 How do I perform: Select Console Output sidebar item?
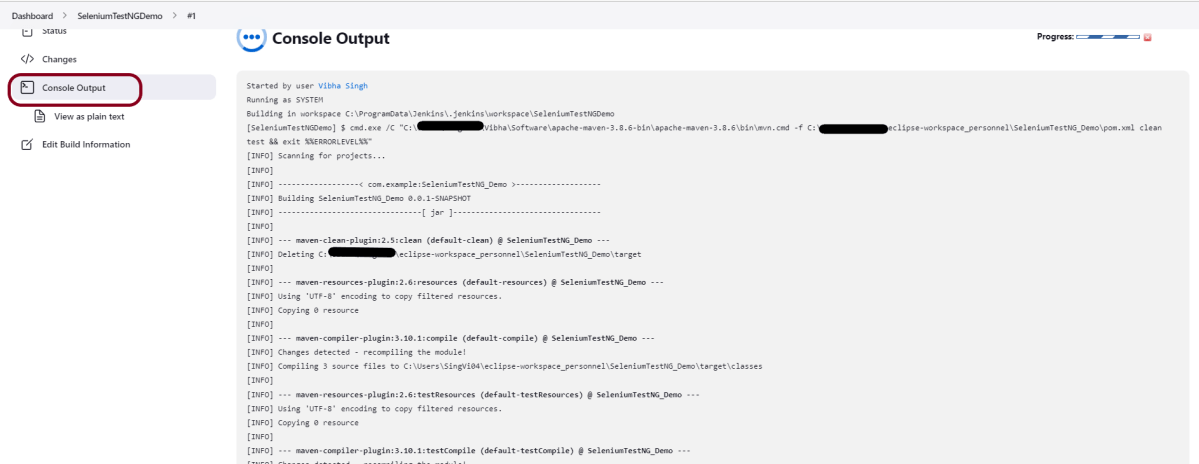pos(74,88)
